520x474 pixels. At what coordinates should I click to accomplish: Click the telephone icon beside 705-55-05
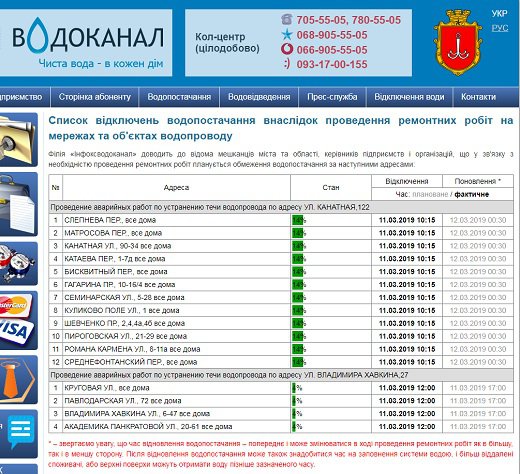[287, 19]
